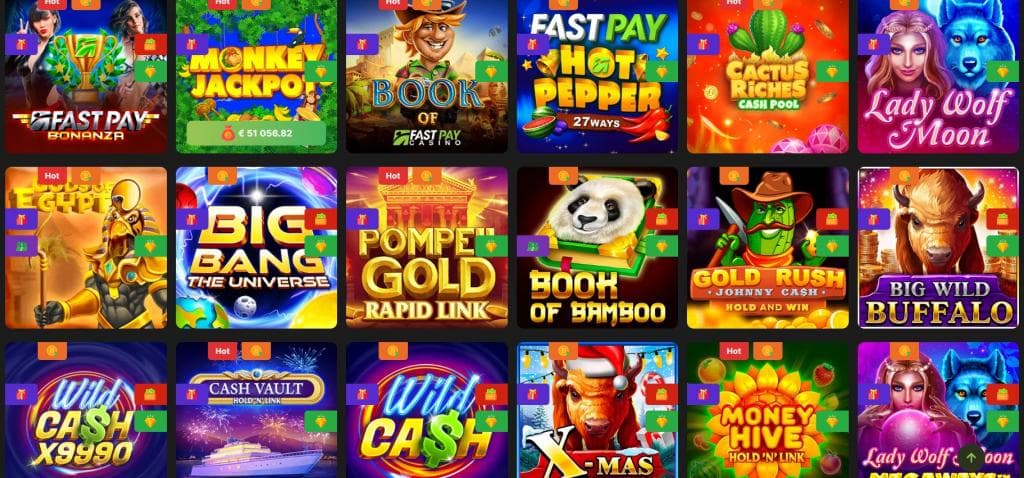Open the Book of Bamboo game
Viewport: 1024px width, 478px height.
598,247
